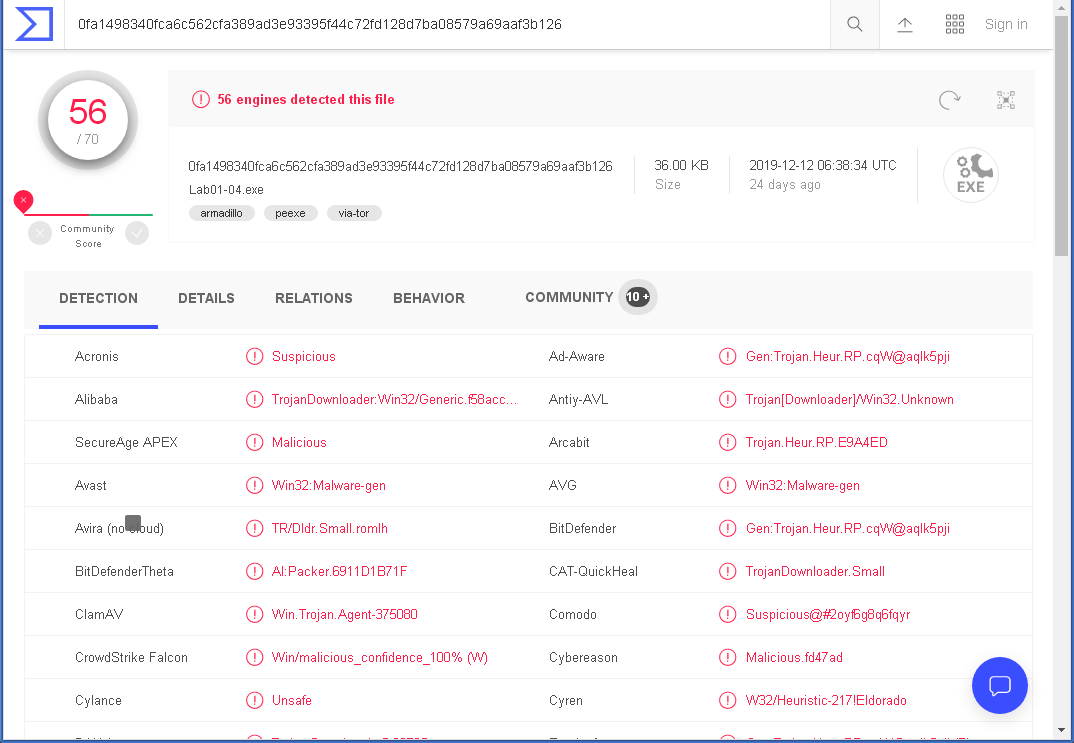This screenshot has width=1074, height=743.
Task: Click the CrowdStrike Falcon alert icon
Action: click(254, 658)
